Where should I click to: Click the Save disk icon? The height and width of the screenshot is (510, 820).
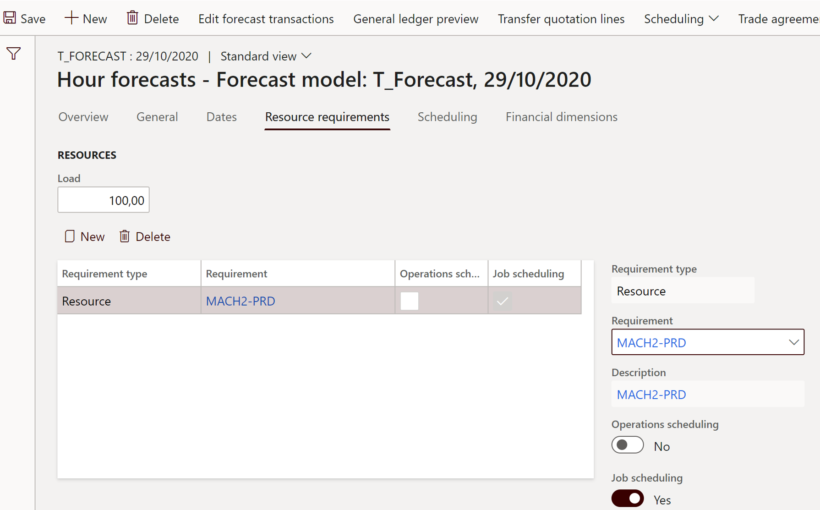(10, 18)
